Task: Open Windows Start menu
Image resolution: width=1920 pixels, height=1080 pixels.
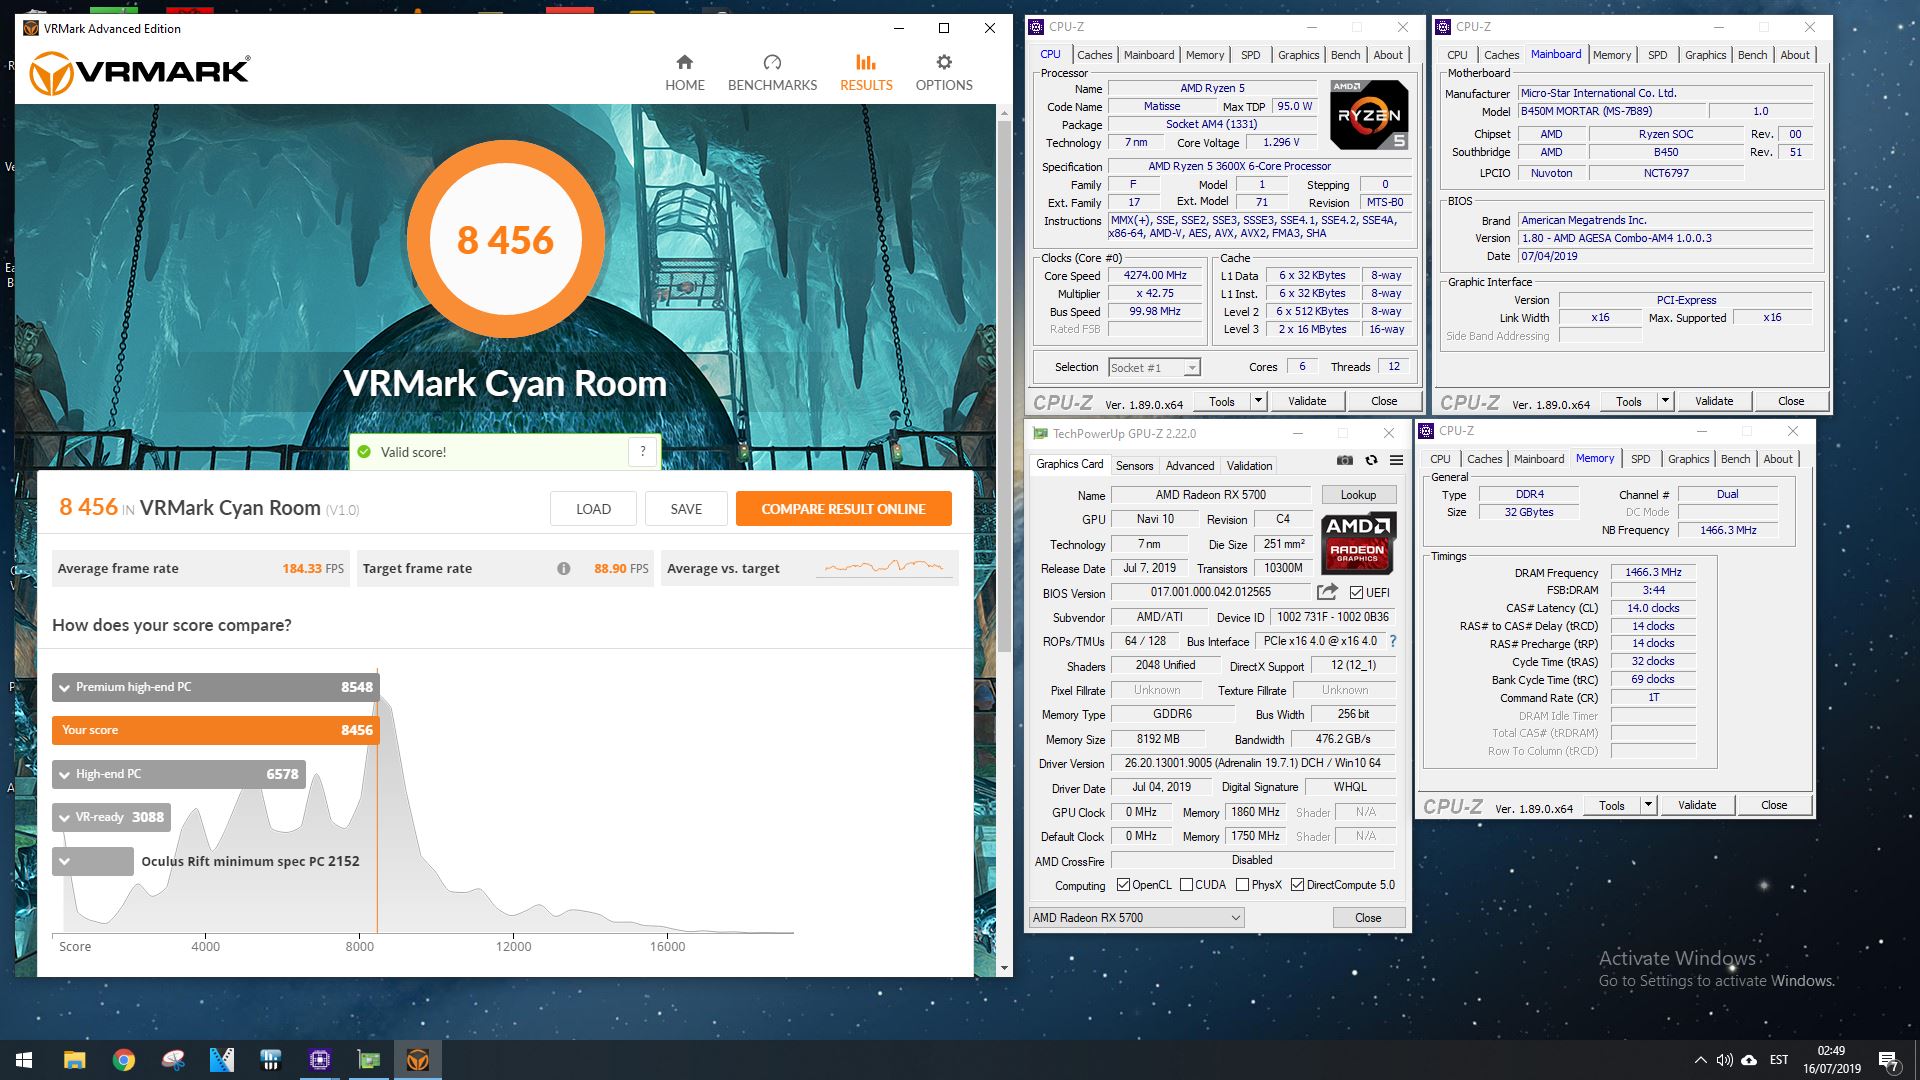Action: (24, 1060)
